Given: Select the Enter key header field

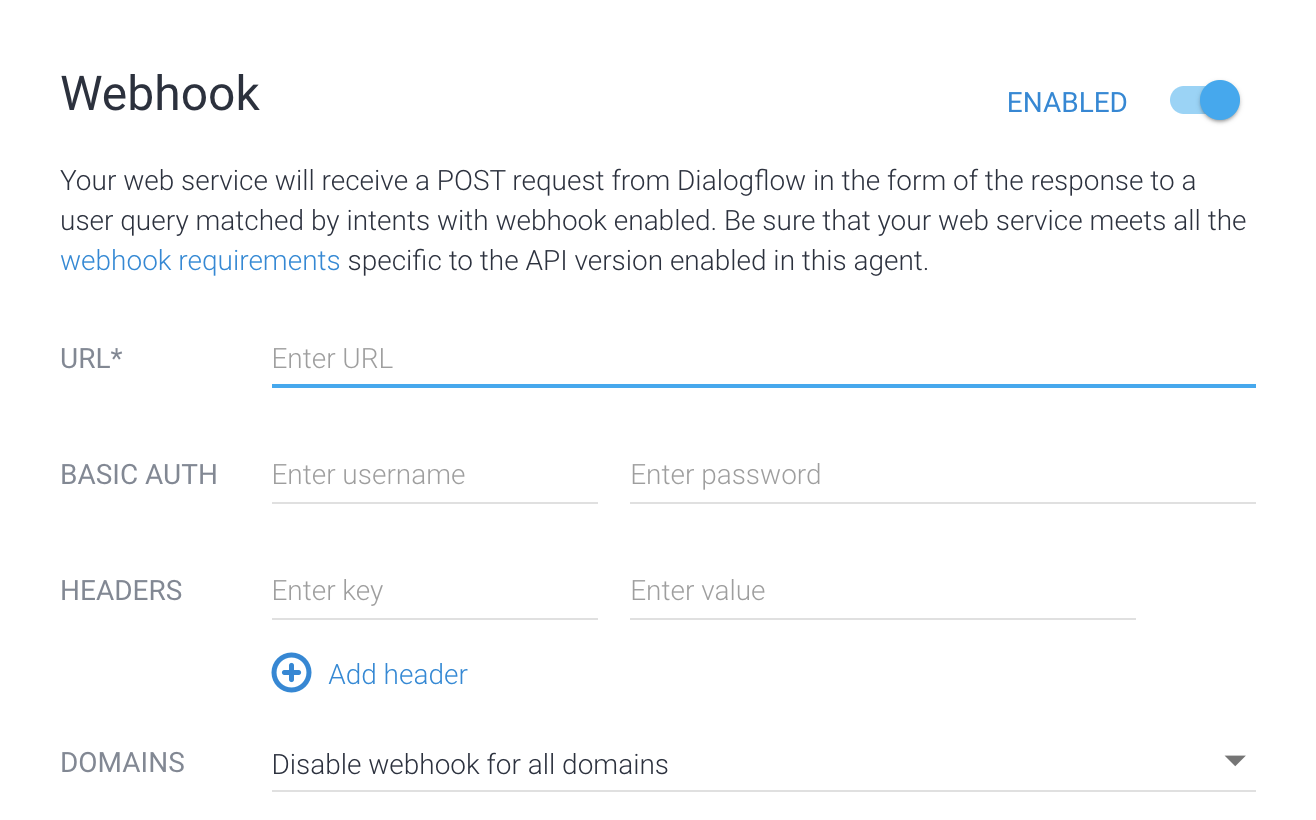Looking at the screenshot, I should [x=430, y=590].
